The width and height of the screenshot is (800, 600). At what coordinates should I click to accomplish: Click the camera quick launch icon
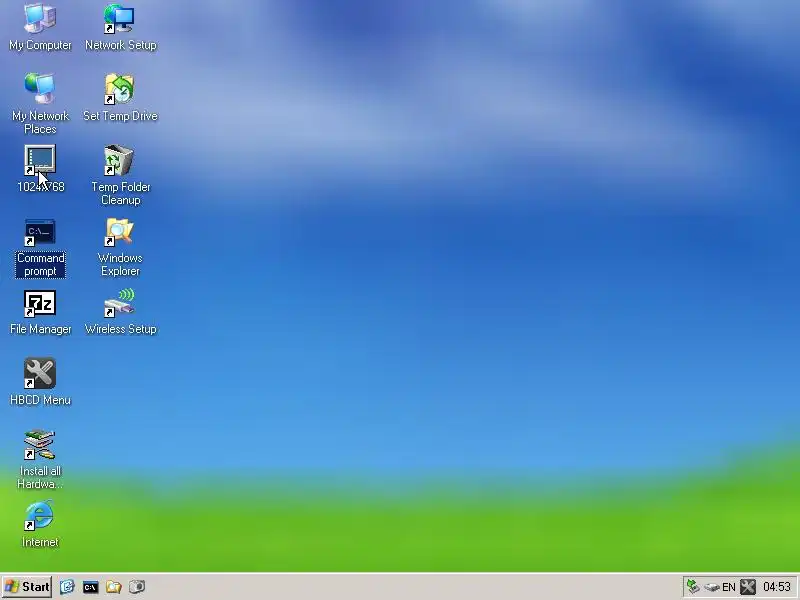tap(137, 587)
